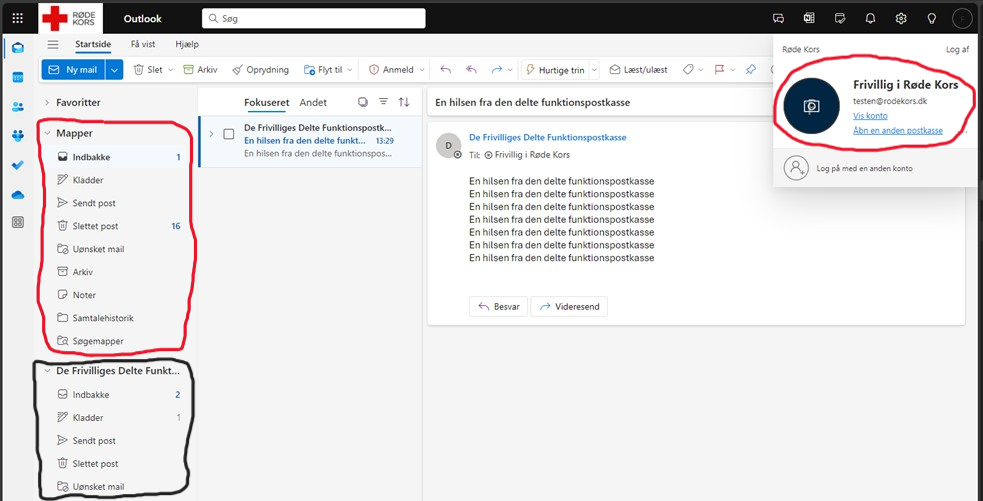Select all messages icon in list header
Image resolution: width=983 pixels, height=501 pixels.
[x=362, y=102]
